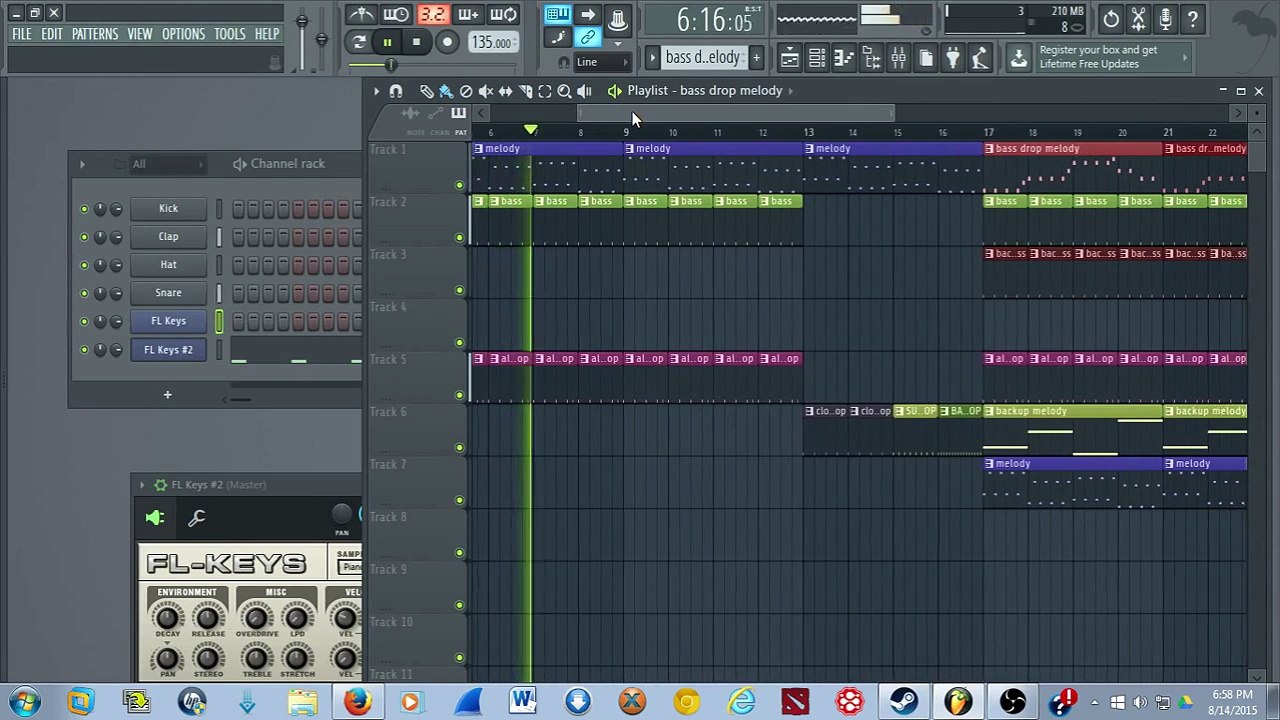Open the EDIT menu
Viewport: 1280px width, 720px height.
pyautogui.click(x=52, y=34)
